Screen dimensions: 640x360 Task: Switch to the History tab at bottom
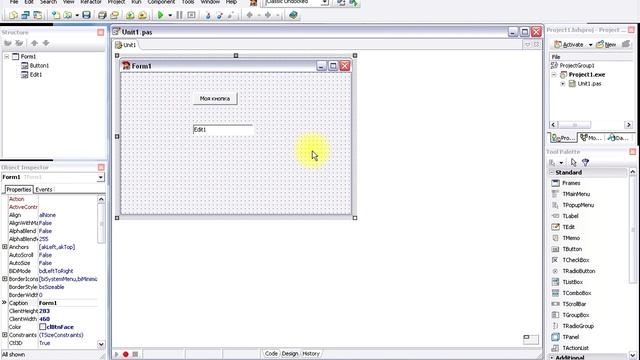point(311,353)
